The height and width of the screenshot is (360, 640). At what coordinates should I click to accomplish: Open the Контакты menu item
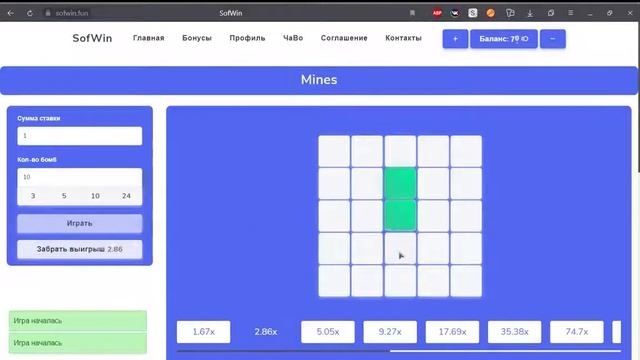403,38
